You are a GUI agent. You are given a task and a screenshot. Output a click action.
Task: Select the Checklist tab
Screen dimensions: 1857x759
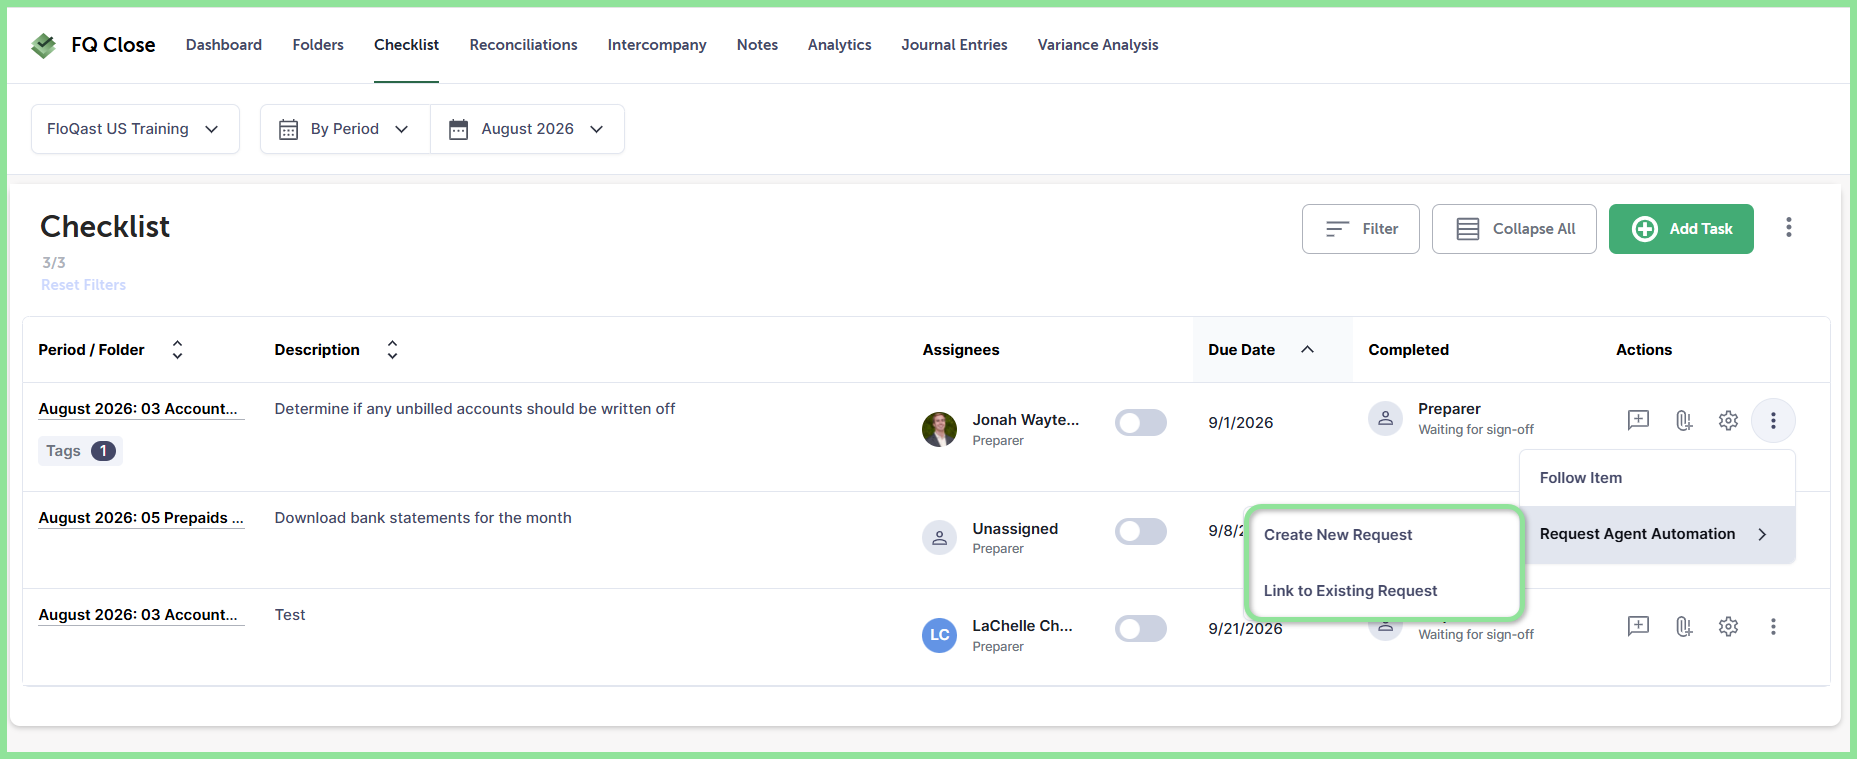[406, 45]
